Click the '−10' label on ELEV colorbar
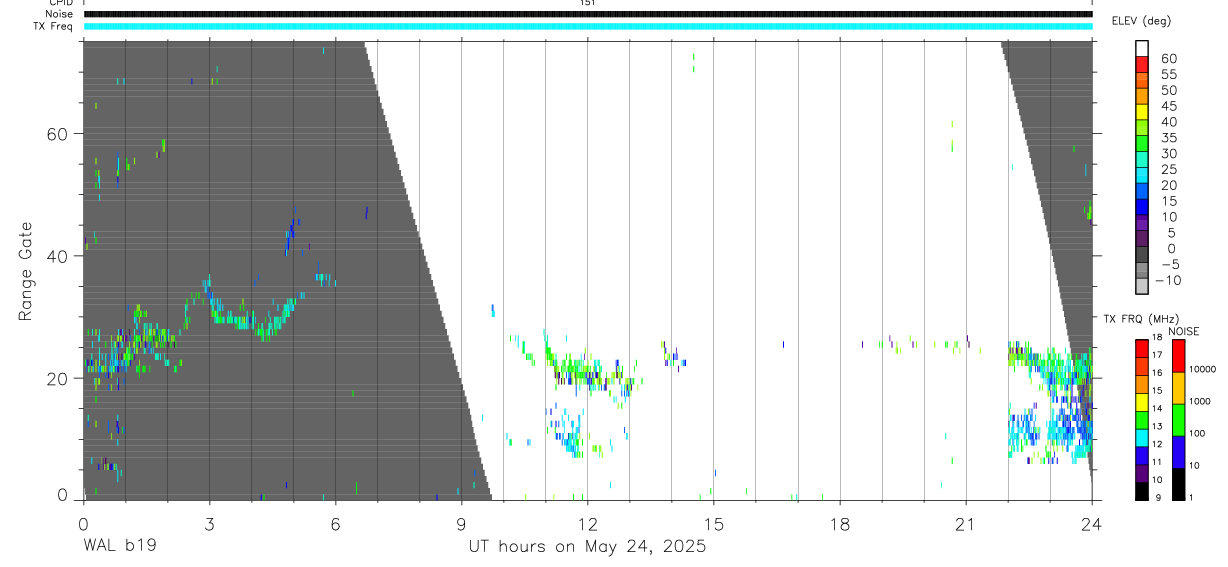This screenshot has width=1228, height=567. (1168, 281)
